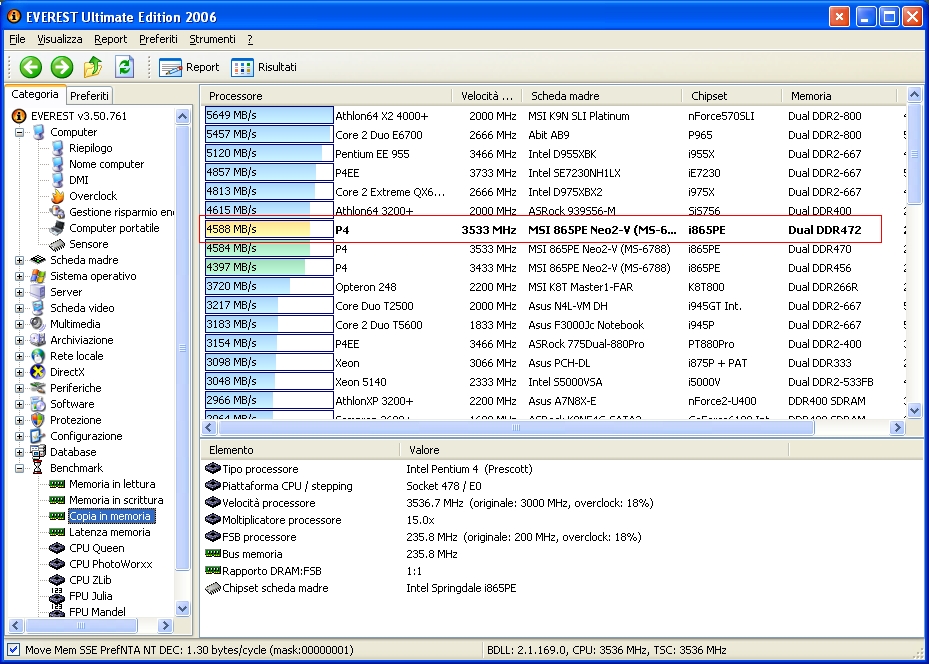The width and height of the screenshot is (929, 664).
Task: Select CPU PhotoWorxx tree item
Action: tap(111, 564)
